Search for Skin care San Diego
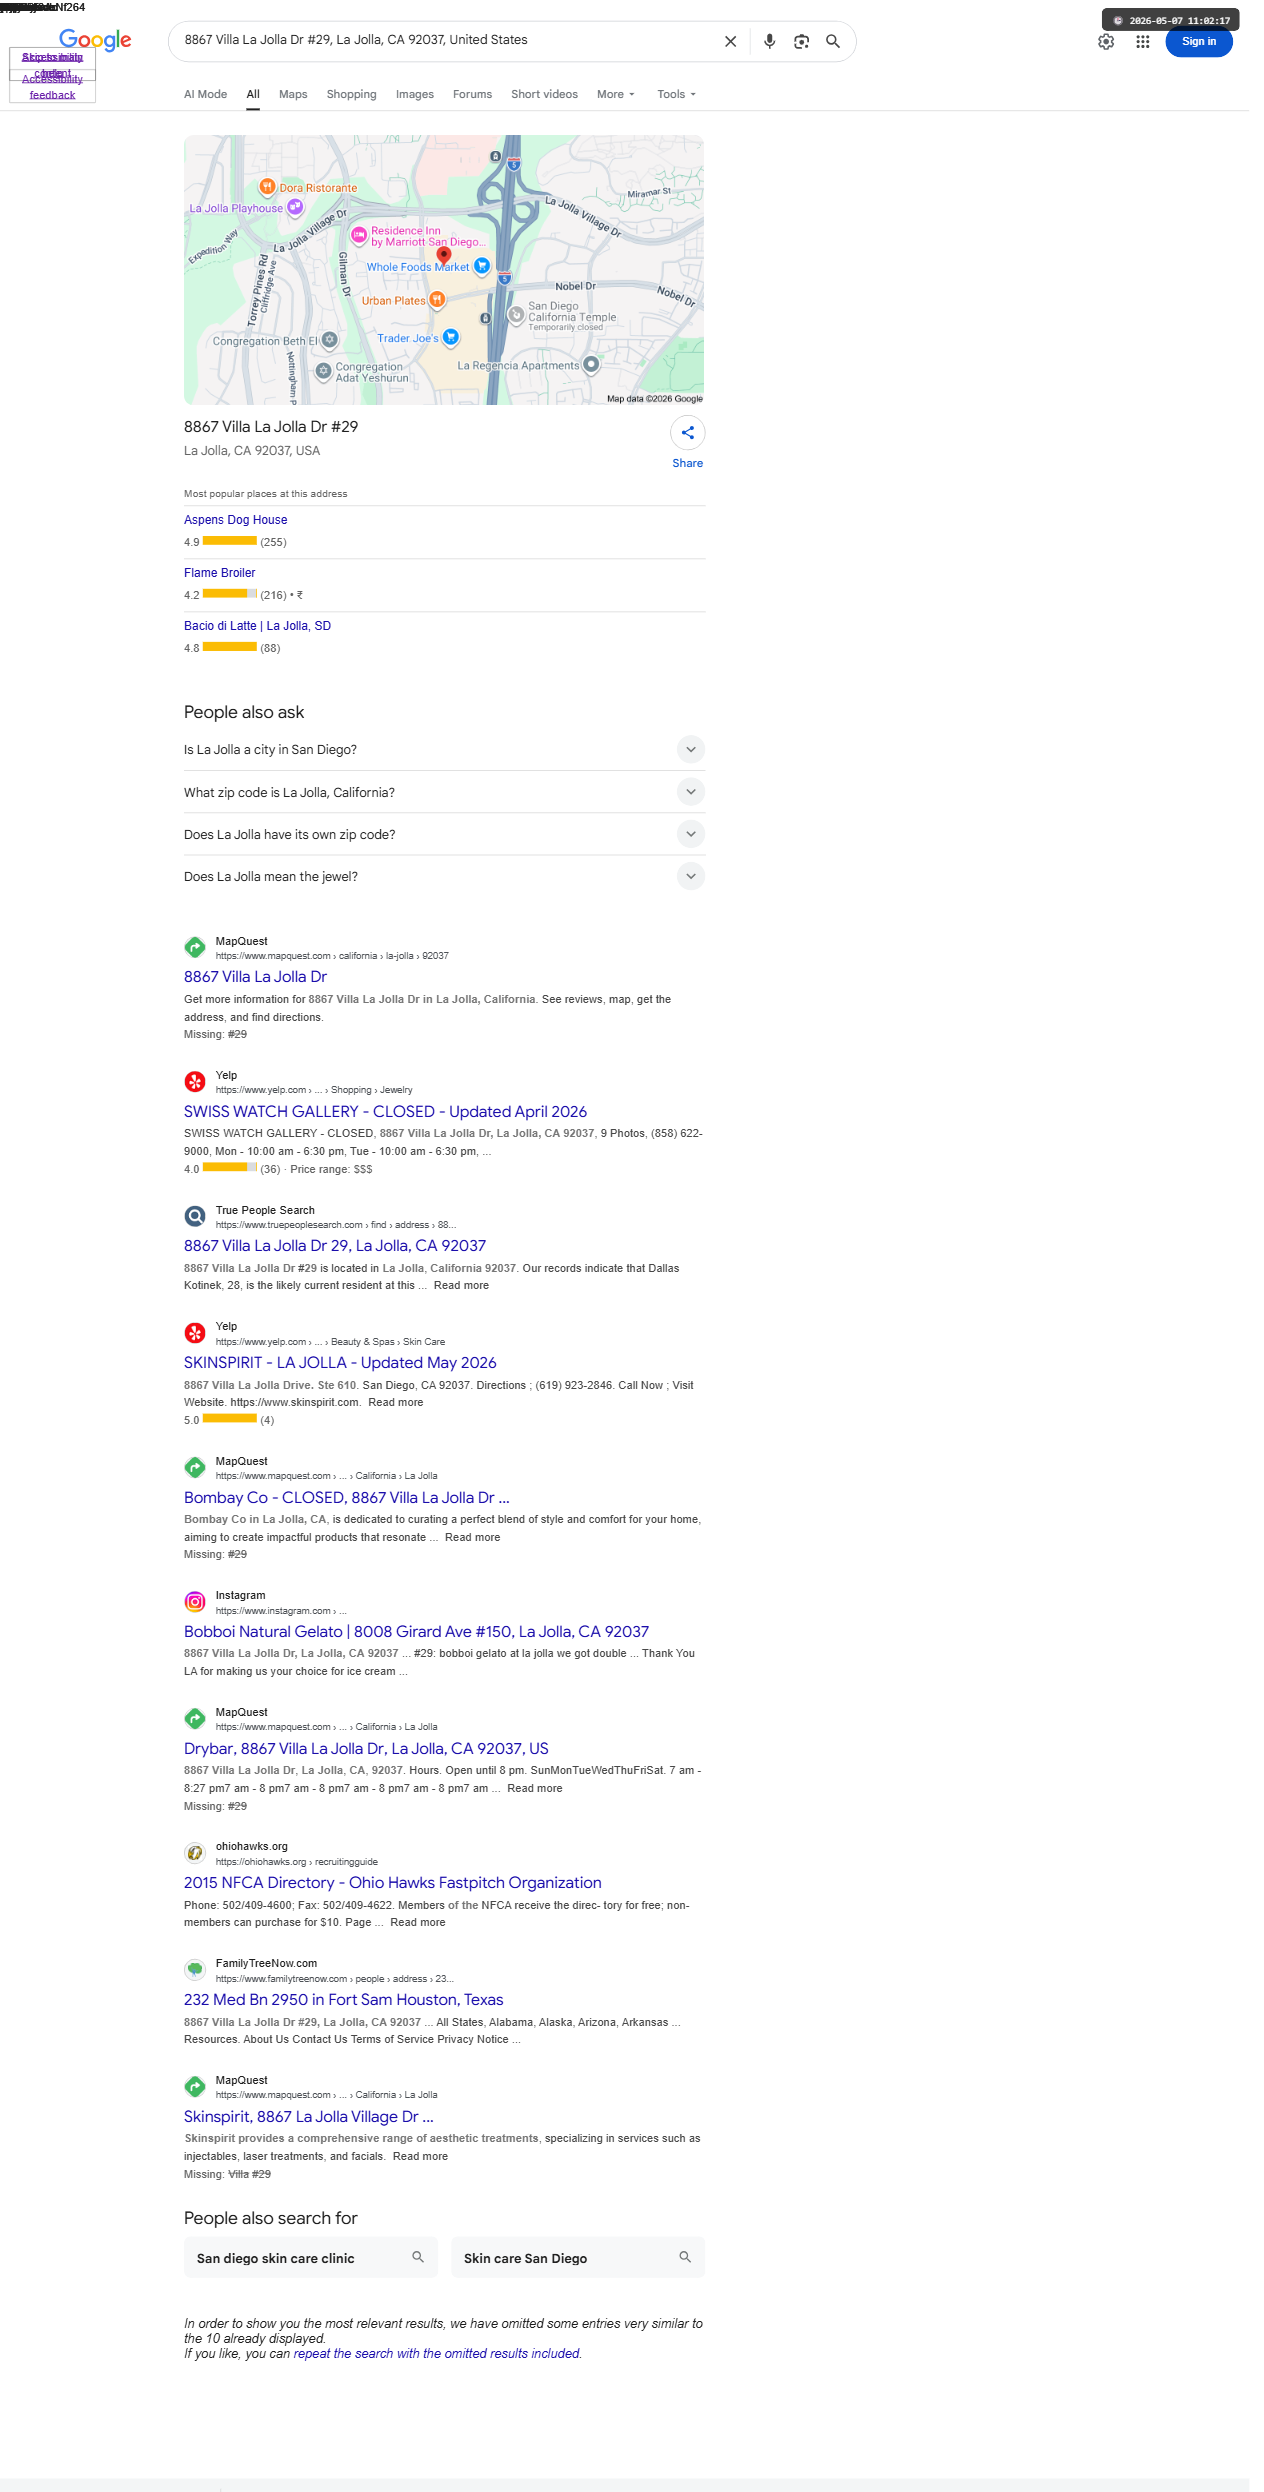This screenshot has width=1264, height=2492. click(578, 2258)
